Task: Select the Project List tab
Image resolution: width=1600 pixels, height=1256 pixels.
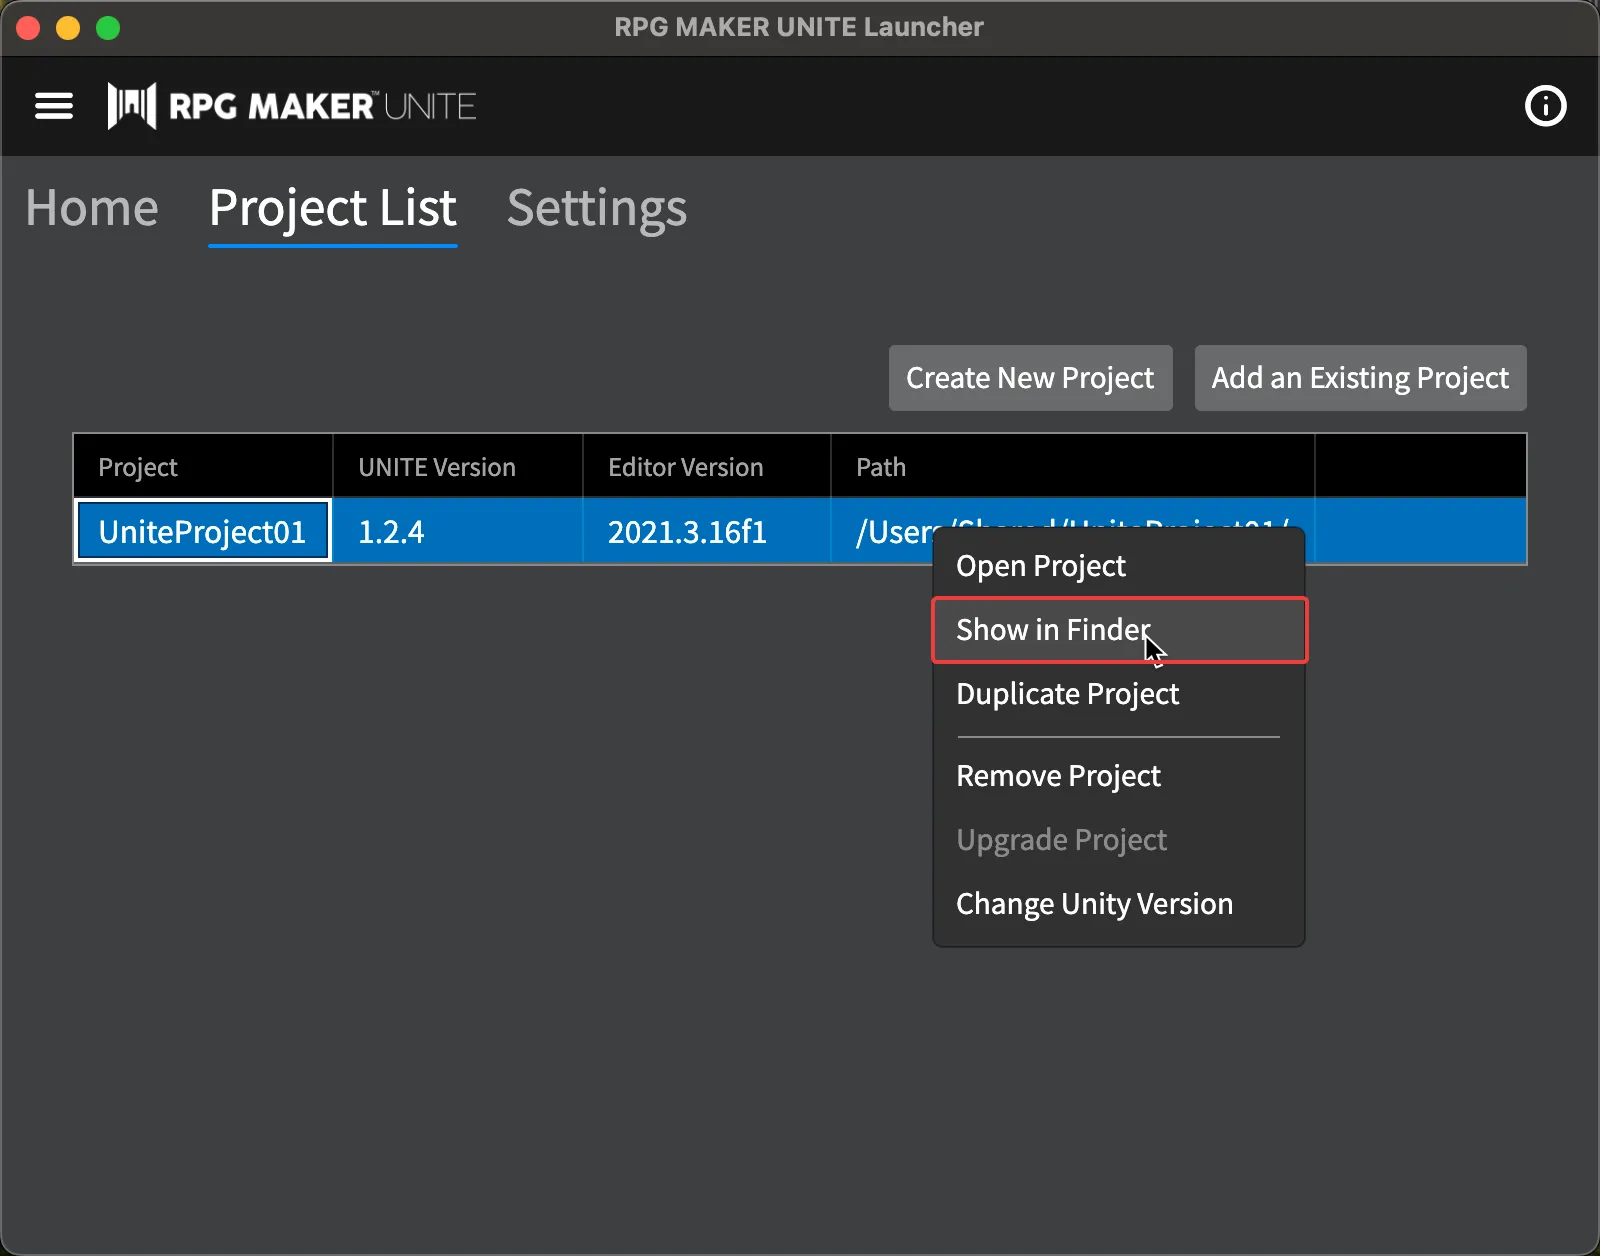Action: click(x=332, y=208)
